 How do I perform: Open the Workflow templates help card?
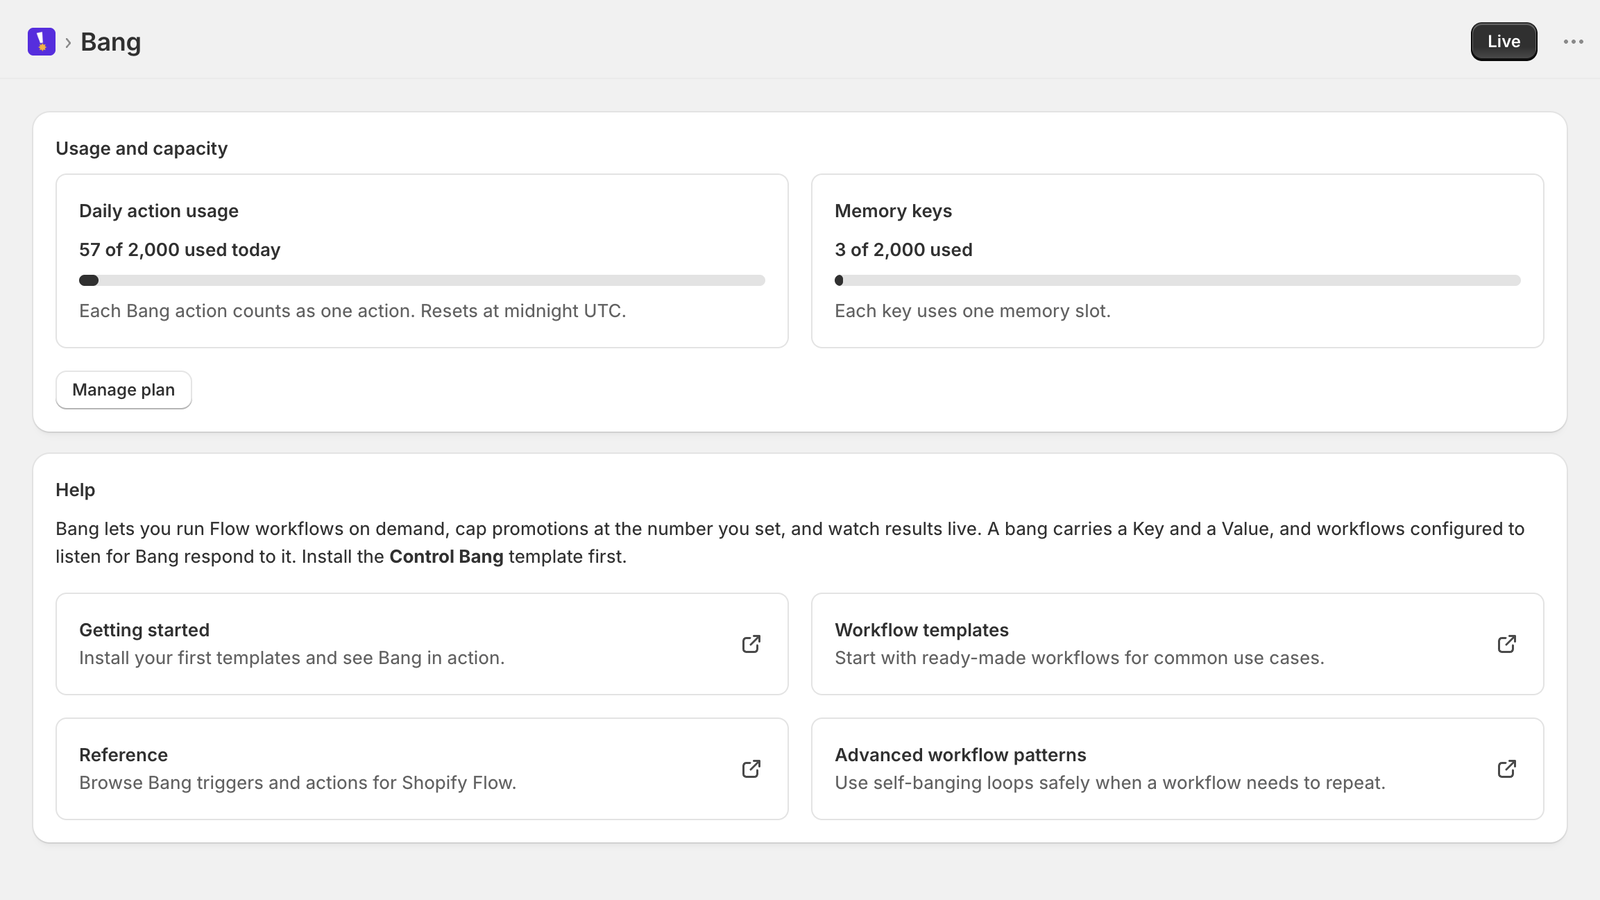pyautogui.click(x=1177, y=644)
